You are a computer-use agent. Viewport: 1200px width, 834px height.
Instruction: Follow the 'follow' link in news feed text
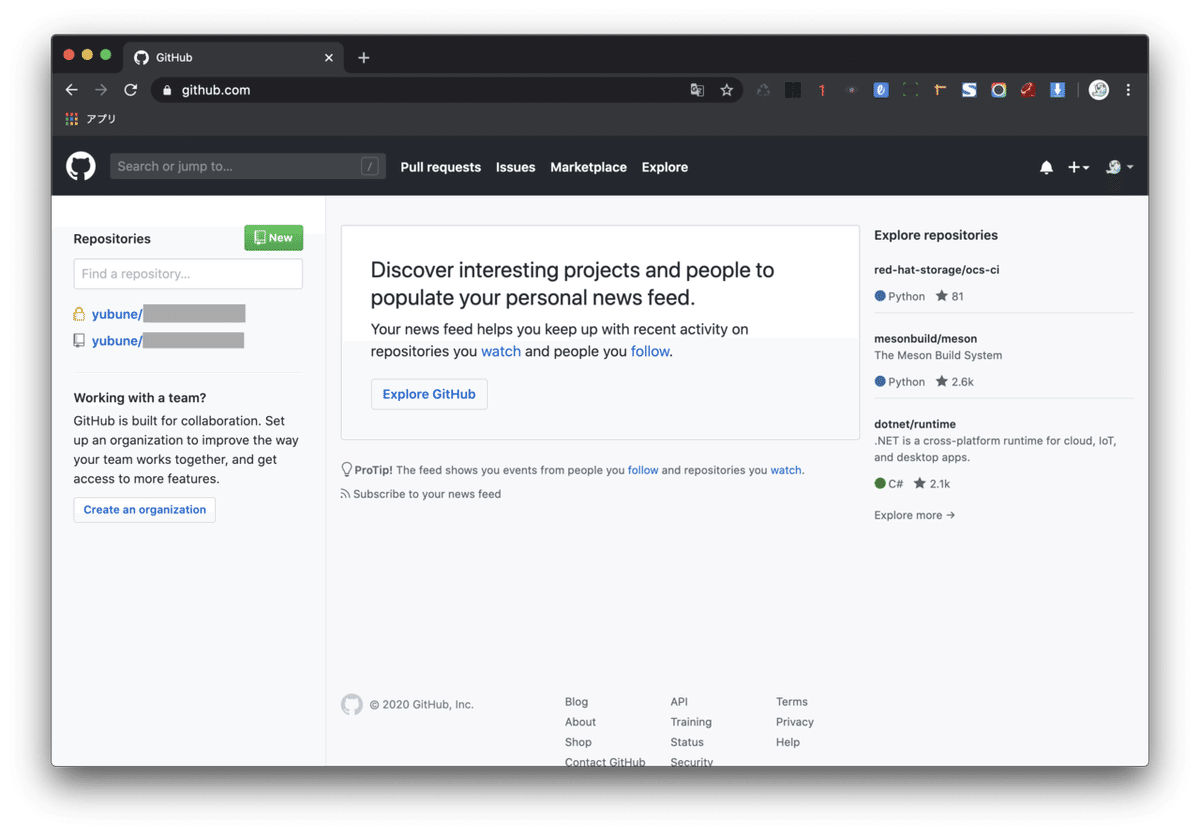click(650, 351)
